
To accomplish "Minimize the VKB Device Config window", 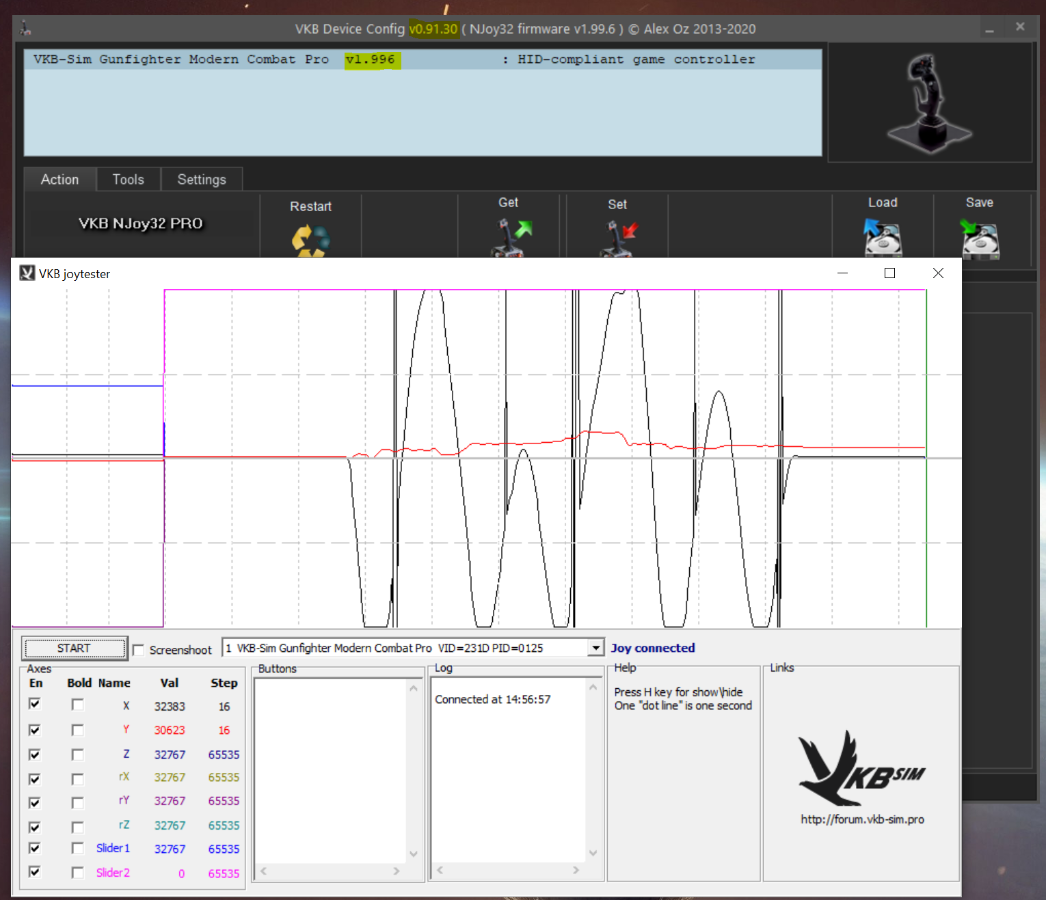I will coord(989,29).
